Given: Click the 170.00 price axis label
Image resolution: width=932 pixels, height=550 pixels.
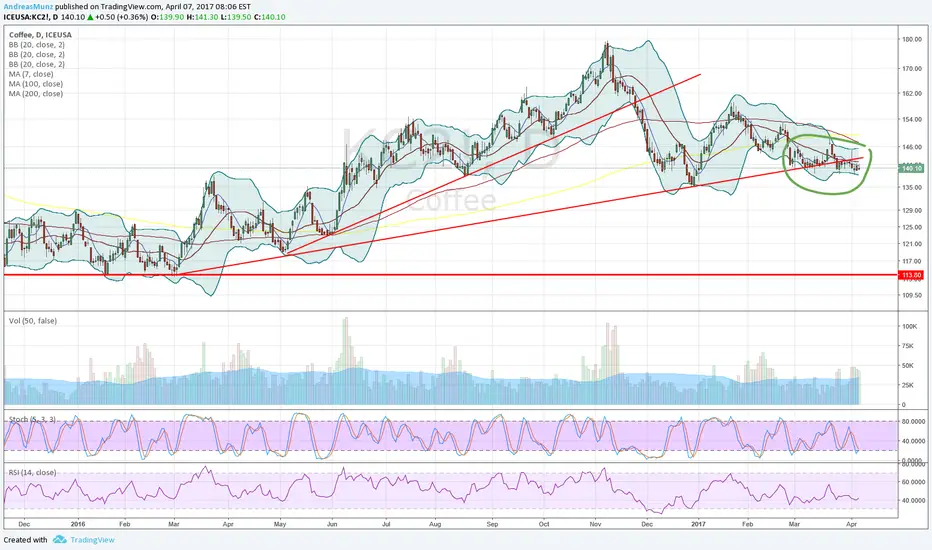Looking at the screenshot, I should (912, 69).
